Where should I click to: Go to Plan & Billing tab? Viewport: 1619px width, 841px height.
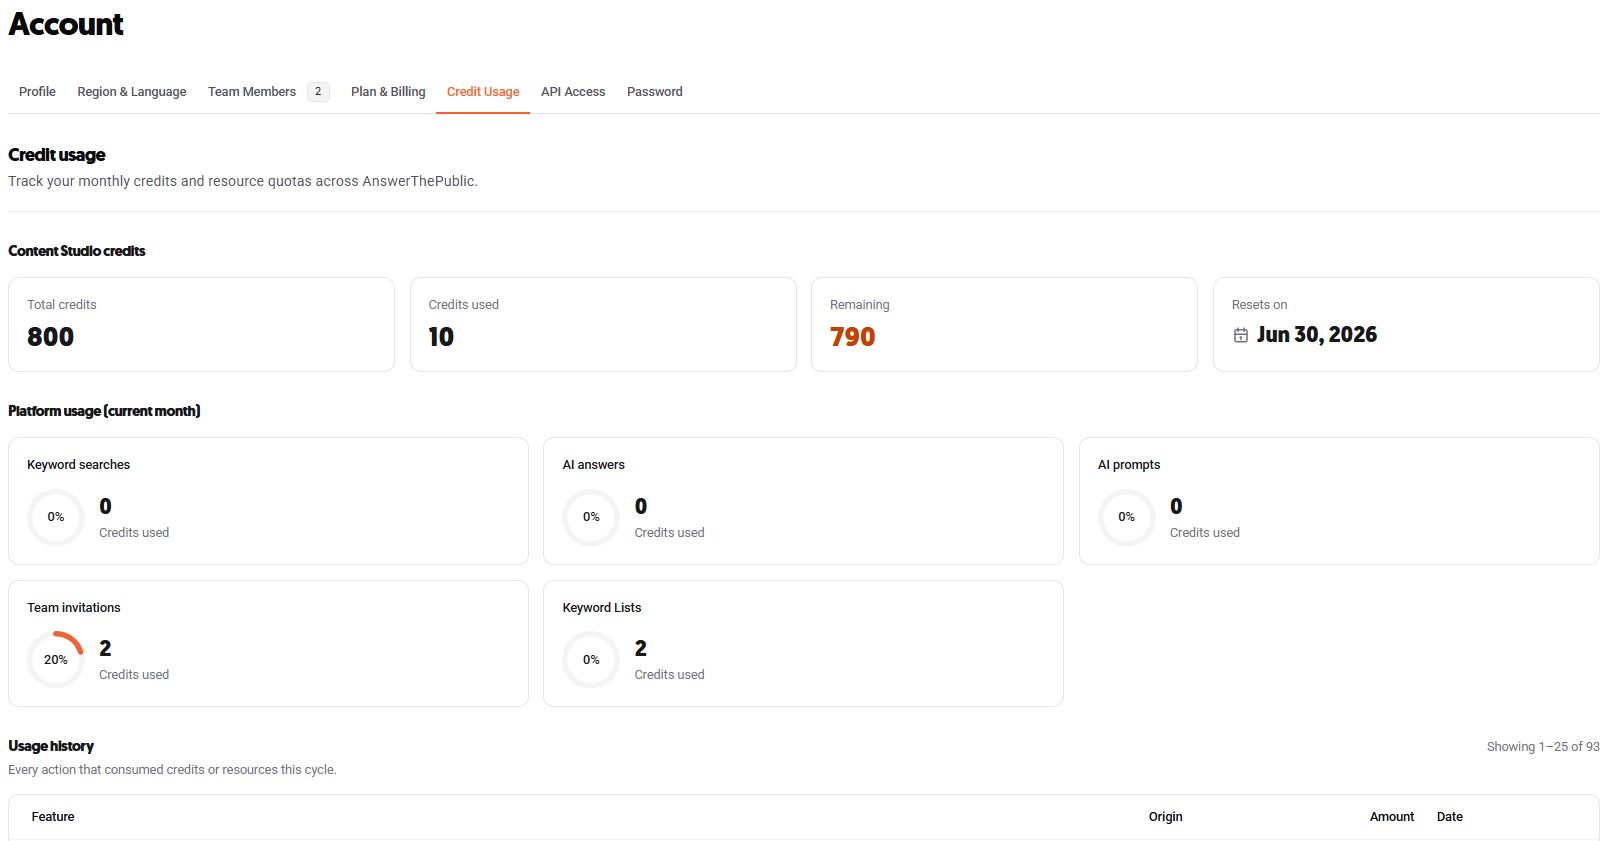(388, 92)
